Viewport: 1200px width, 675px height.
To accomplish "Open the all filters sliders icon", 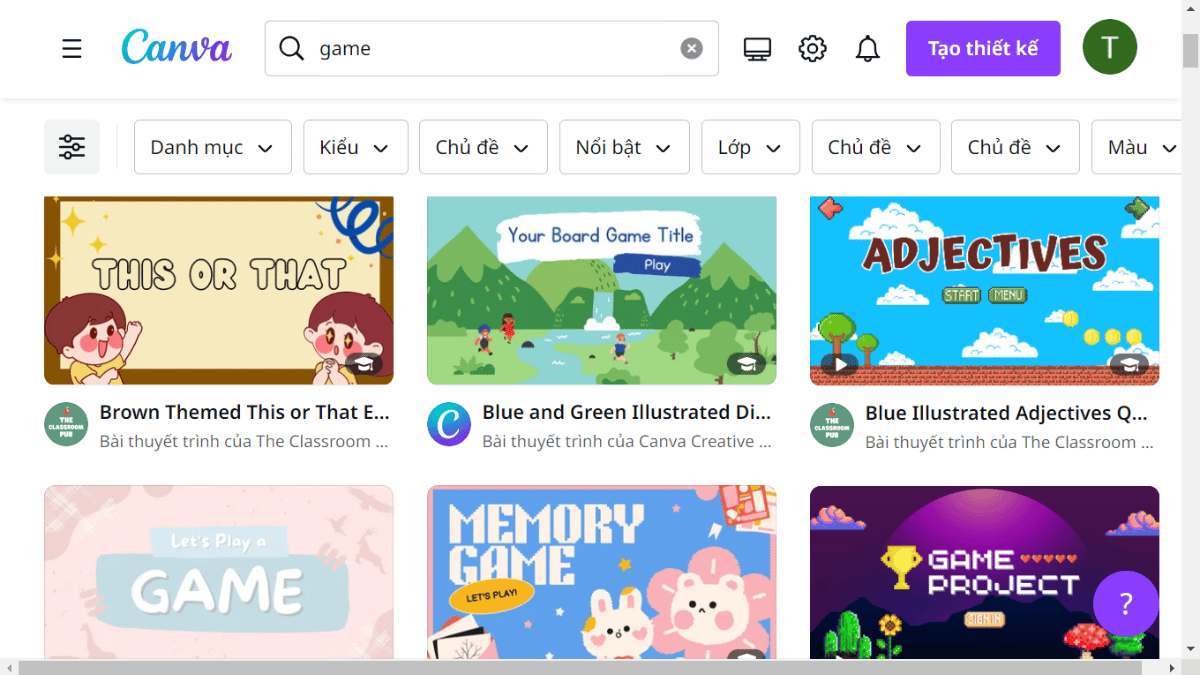I will 72,147.
